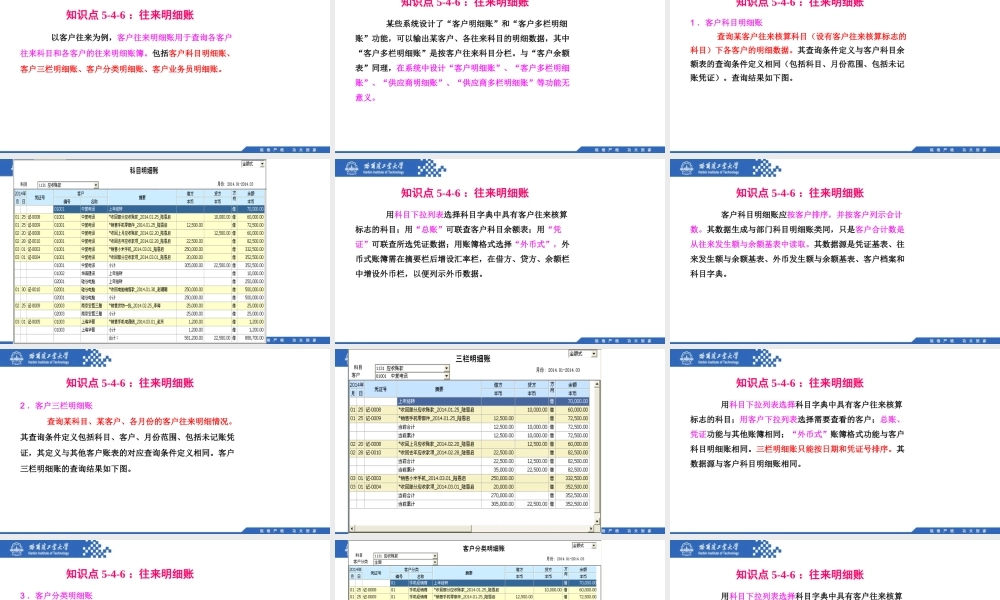This screenshot has height=600, width=1000.
Task: Open the 客户分类 dropdown showing 全部
Action: pos(435,562)
